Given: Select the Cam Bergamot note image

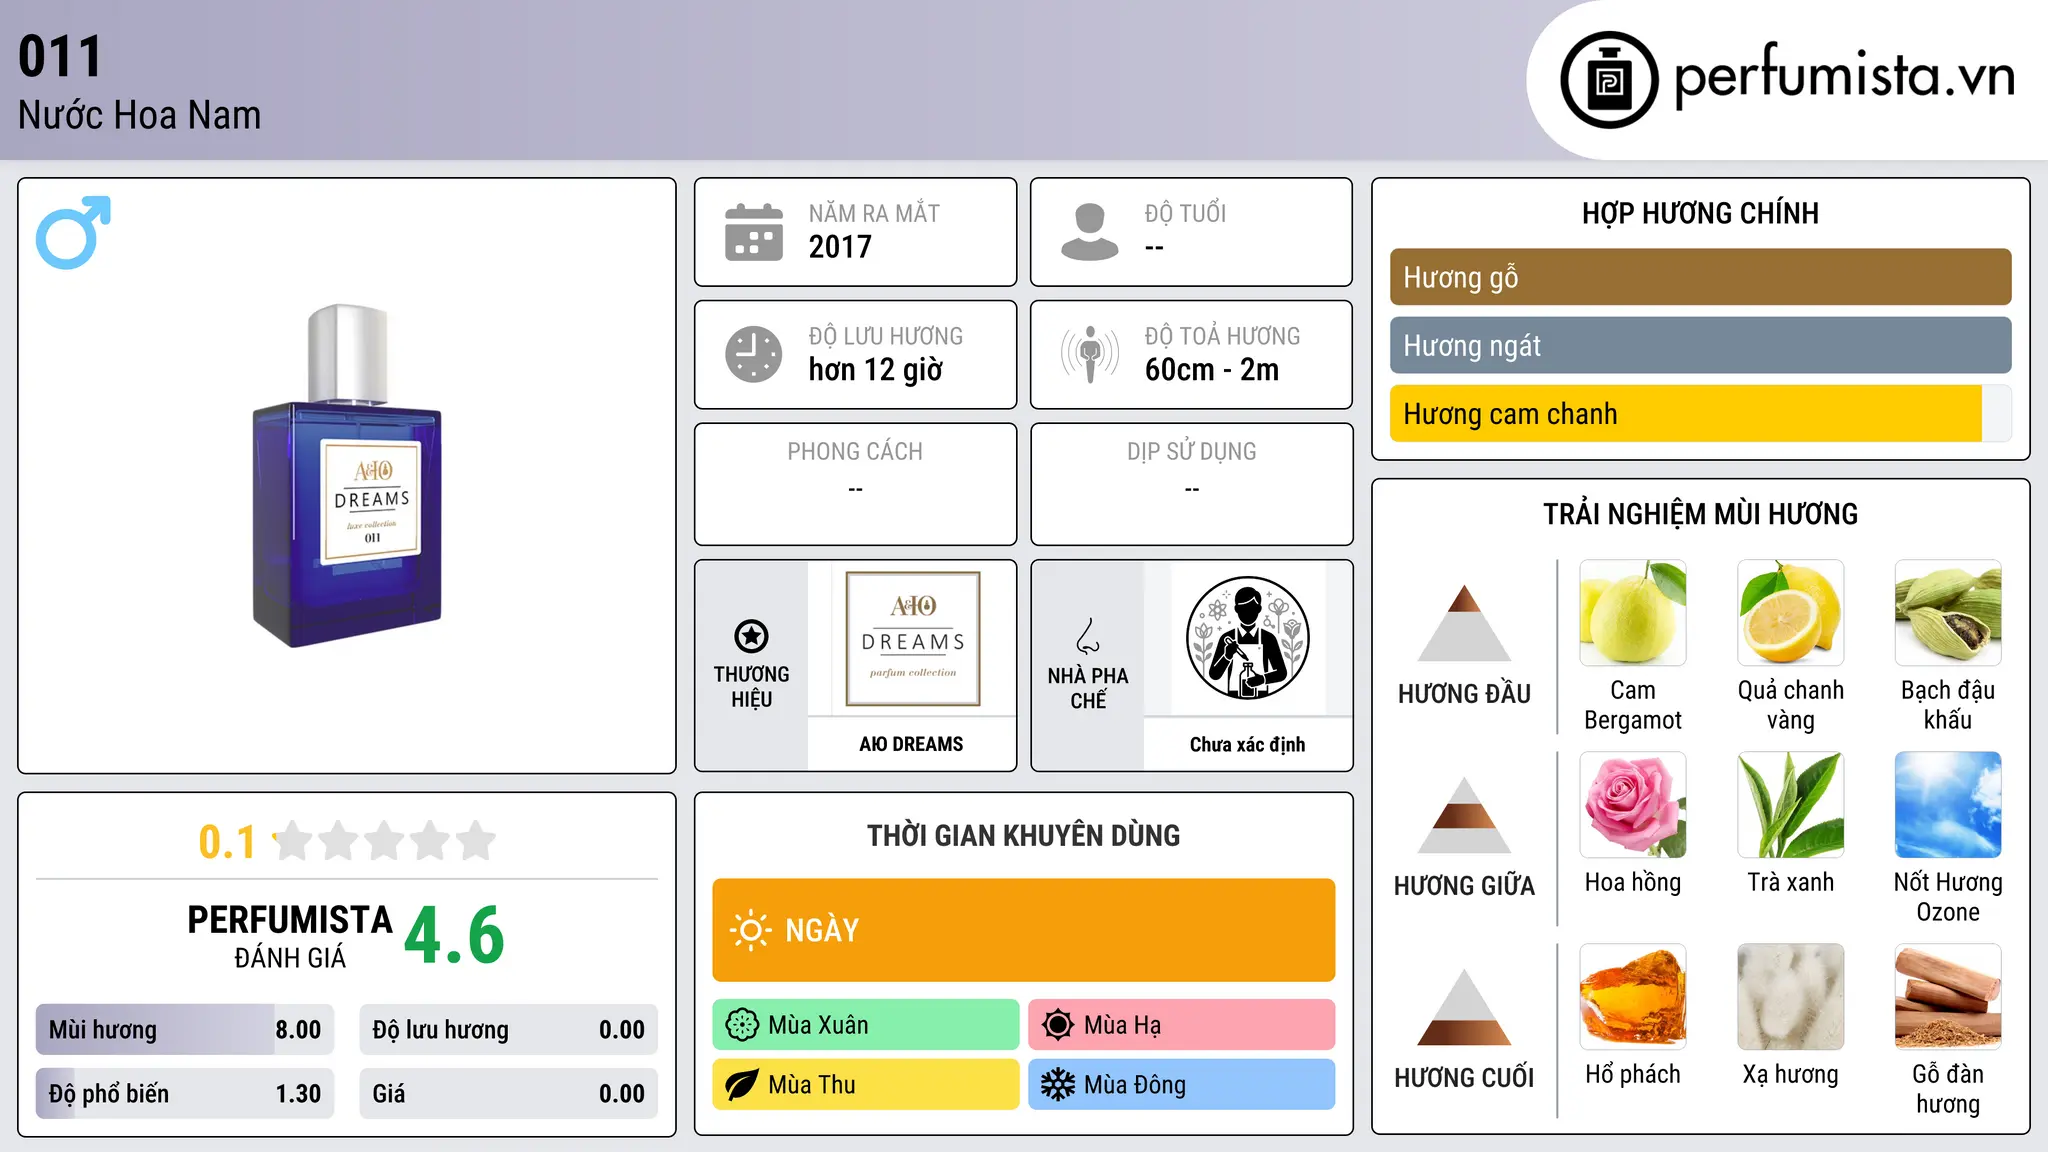Looking at the screenshot, I should [x=1632, y=612].
